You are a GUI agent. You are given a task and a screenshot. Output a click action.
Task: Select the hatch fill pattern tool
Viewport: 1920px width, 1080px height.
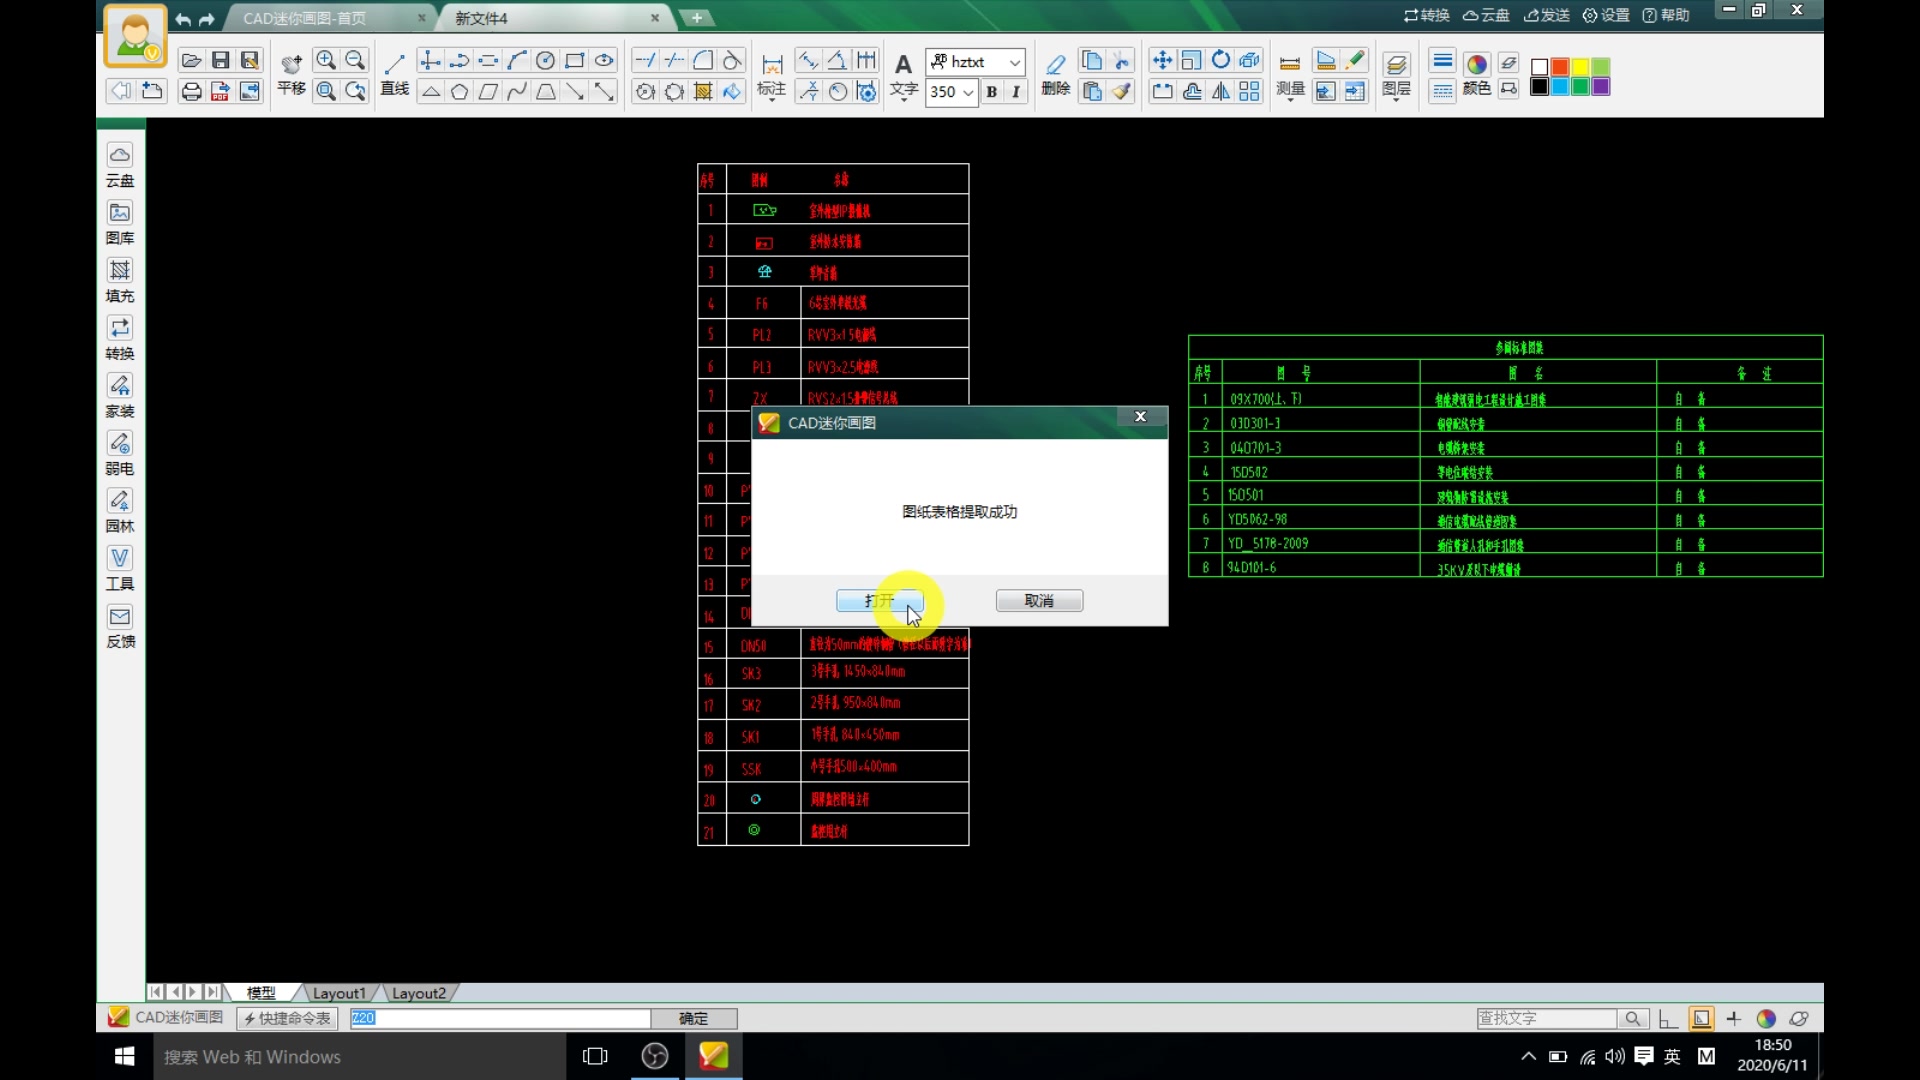(703, 92)
